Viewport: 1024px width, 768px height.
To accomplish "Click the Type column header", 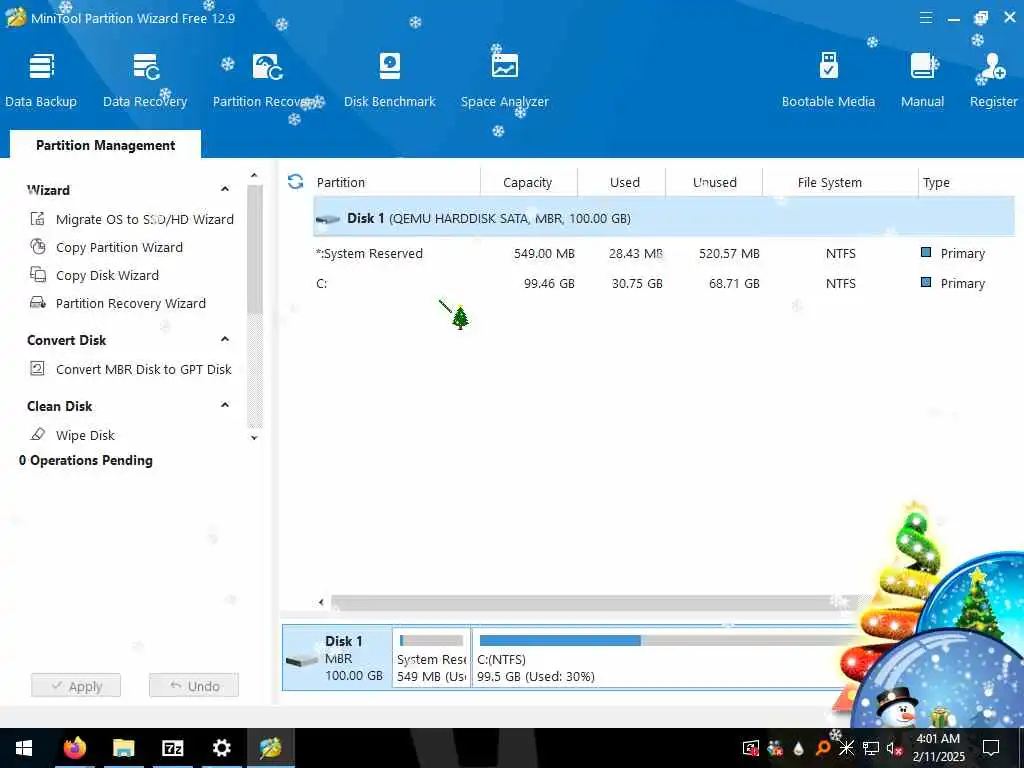I will [x=936, y=182].
